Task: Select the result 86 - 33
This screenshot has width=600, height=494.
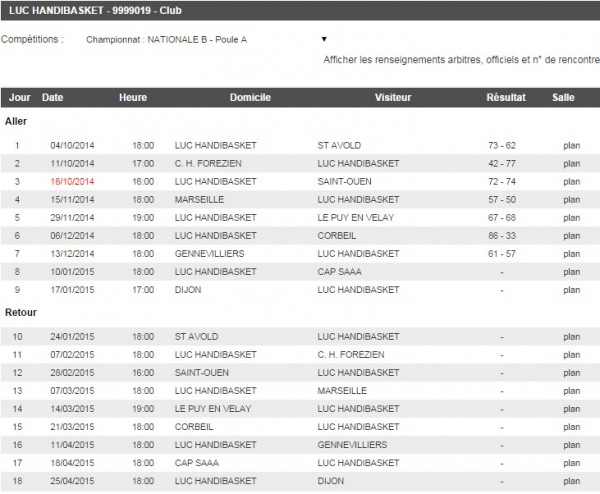Action: pyautogui.click(x=502, y=235)
